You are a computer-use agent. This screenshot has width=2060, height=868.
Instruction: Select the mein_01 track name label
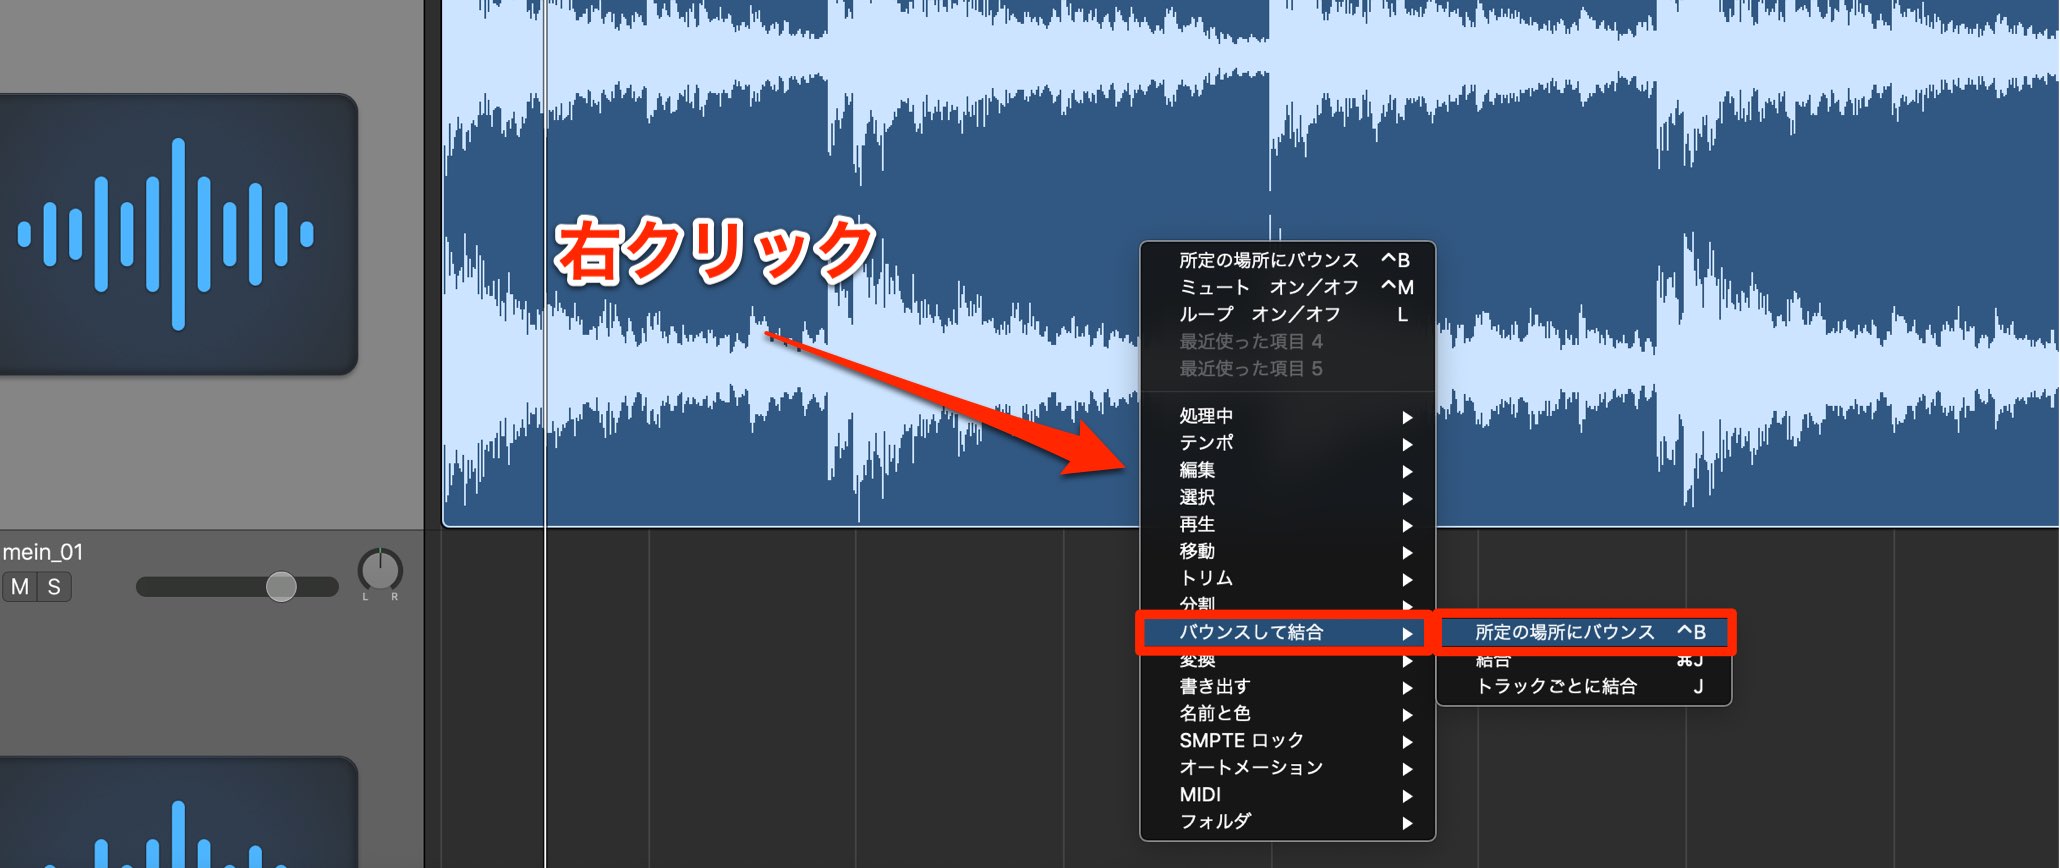click(x=43, y=552)
